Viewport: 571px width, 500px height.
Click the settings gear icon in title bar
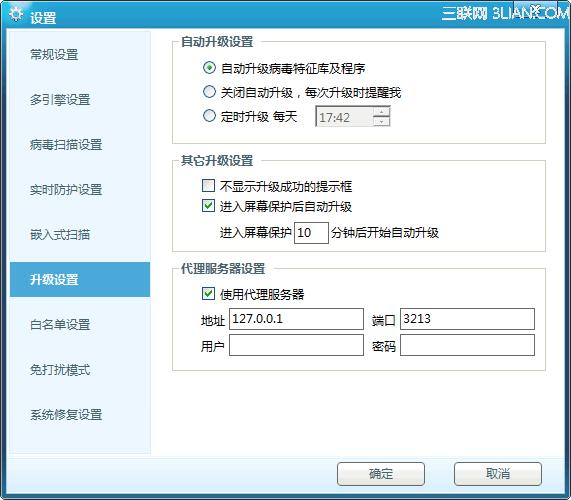16,15
